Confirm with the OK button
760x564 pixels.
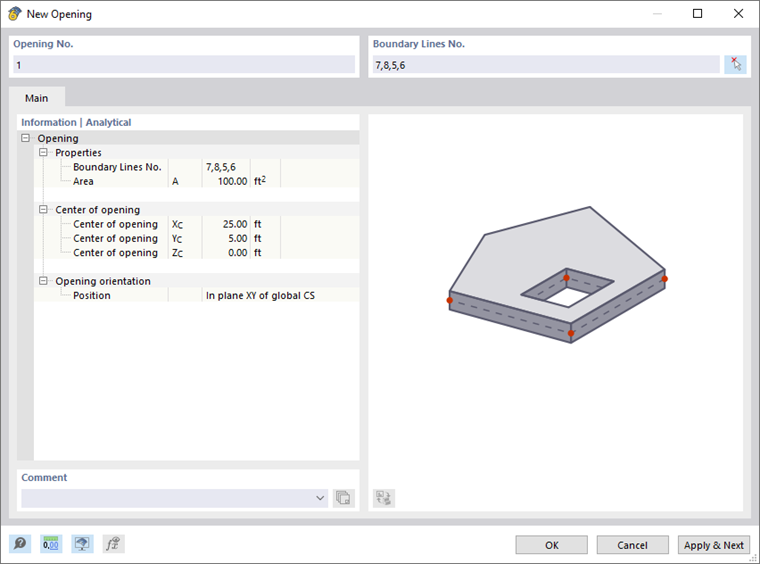[x=552, y=545]
